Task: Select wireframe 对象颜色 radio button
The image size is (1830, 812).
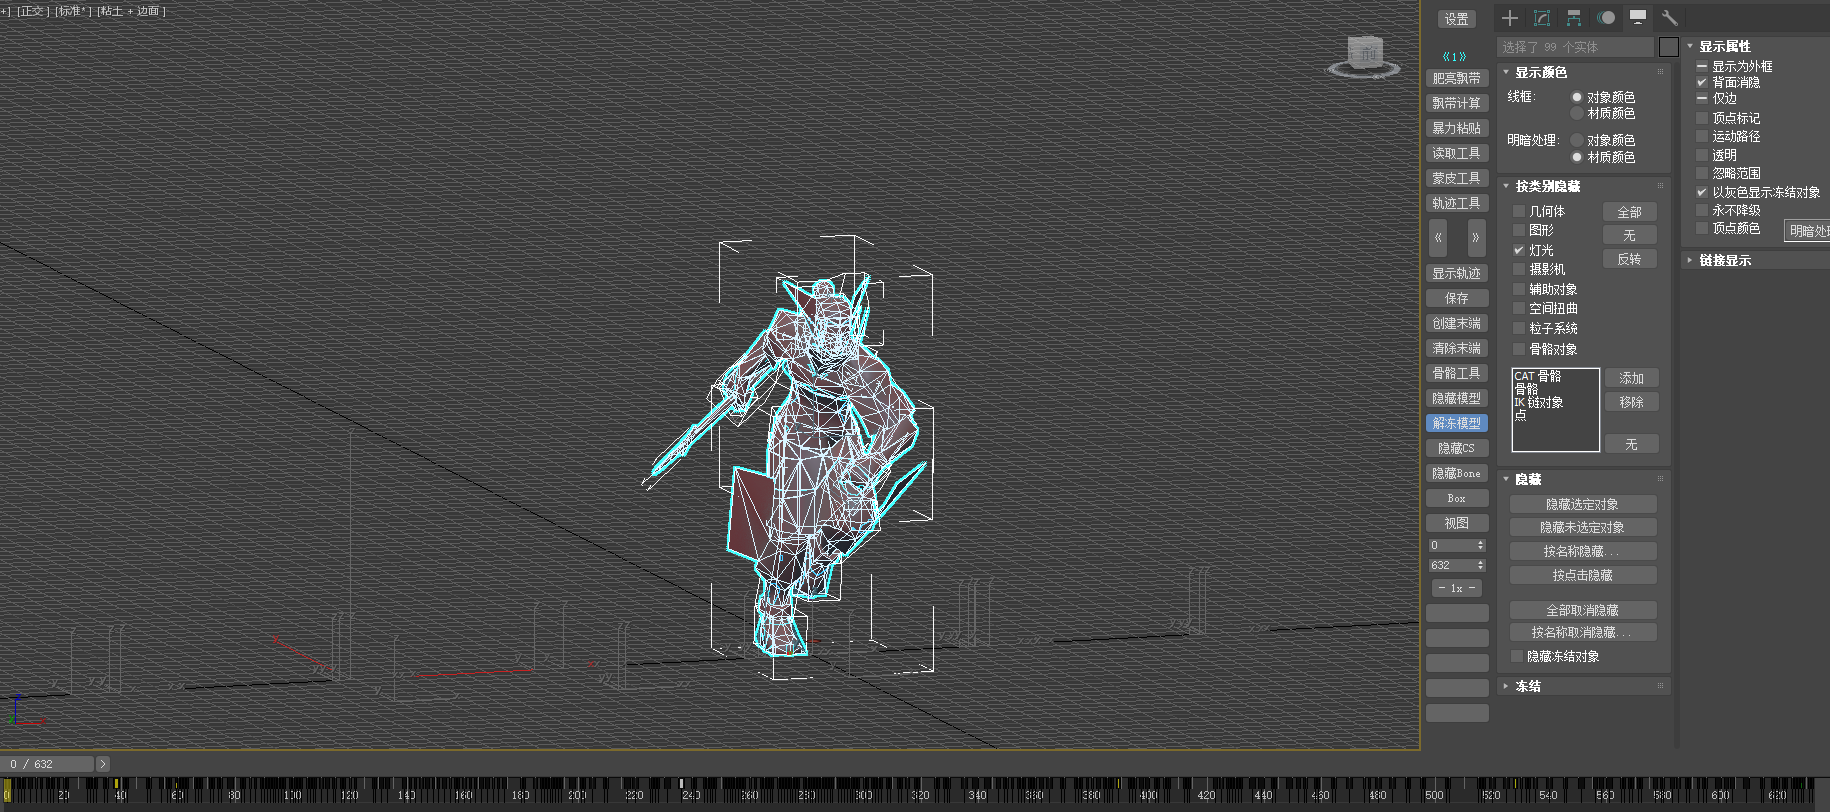Action: click(1577, 97)
